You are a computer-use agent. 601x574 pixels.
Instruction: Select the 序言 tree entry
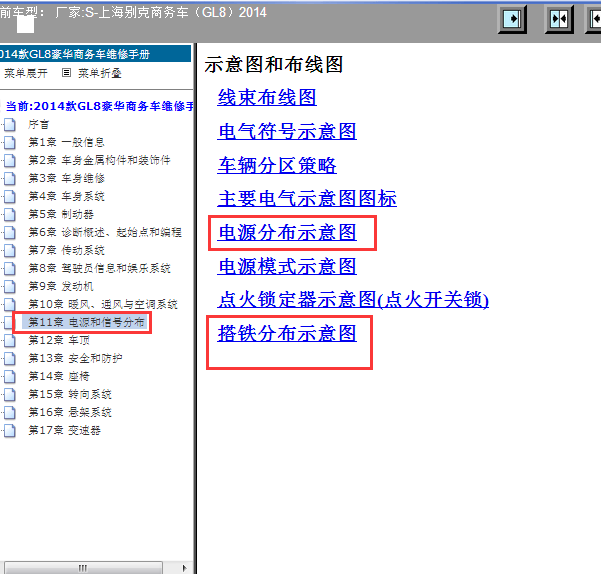(x=39, y=124)
